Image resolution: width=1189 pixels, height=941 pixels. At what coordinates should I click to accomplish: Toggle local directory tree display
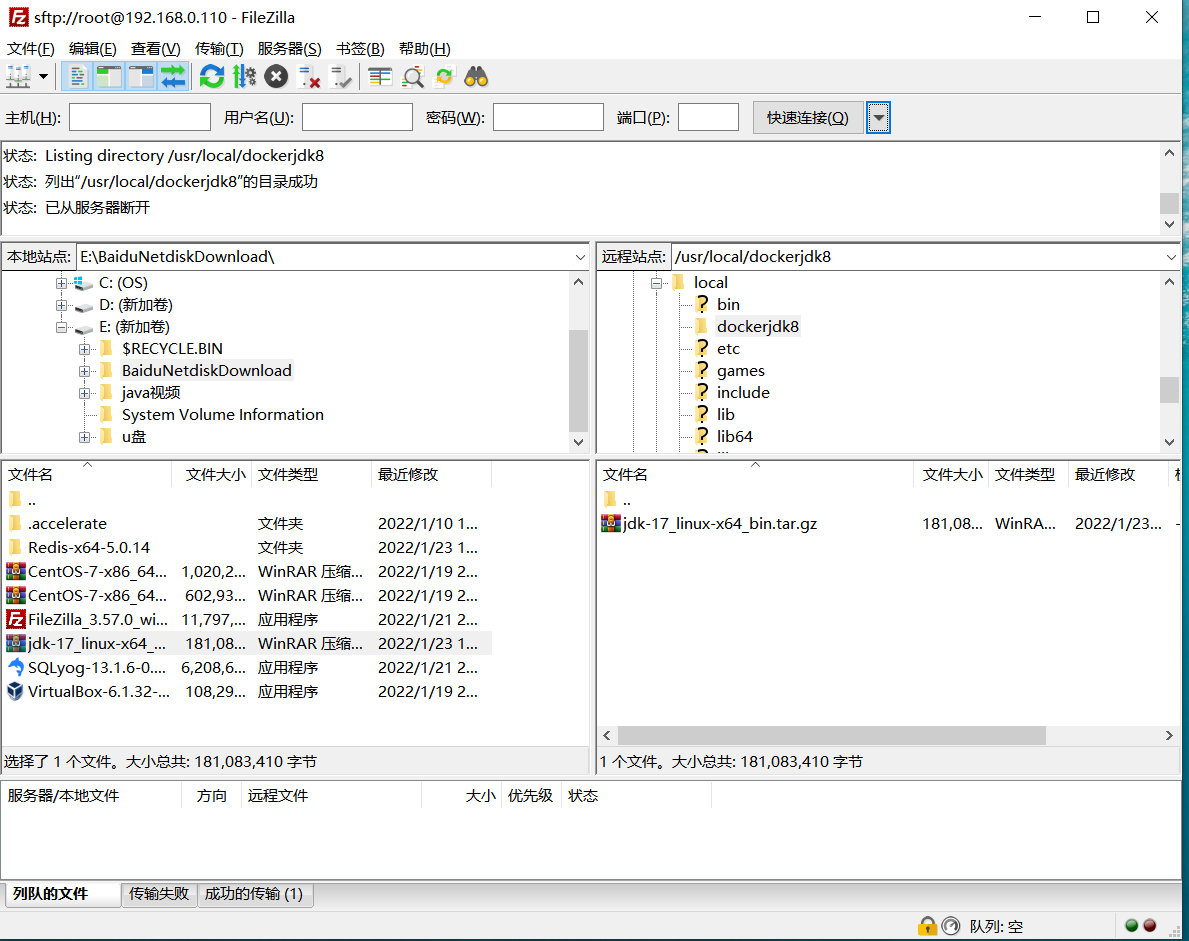tap(109, 77)
